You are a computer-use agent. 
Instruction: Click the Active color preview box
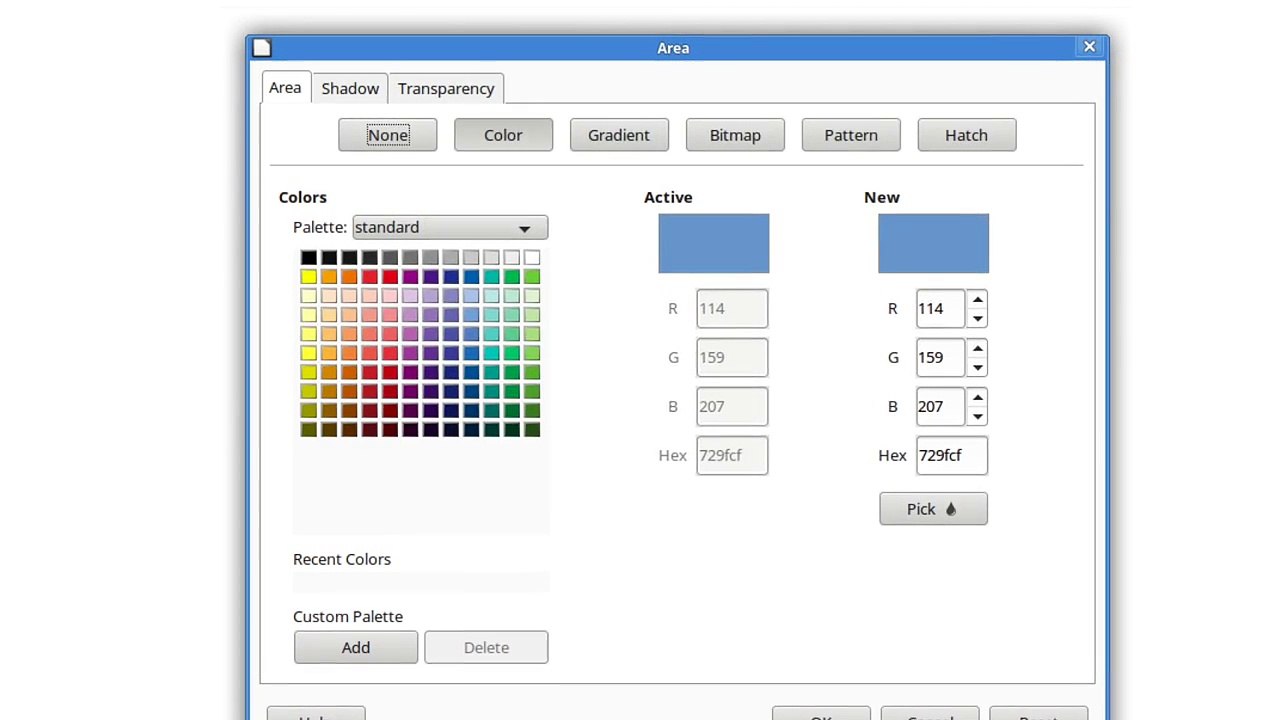point(714,243)
